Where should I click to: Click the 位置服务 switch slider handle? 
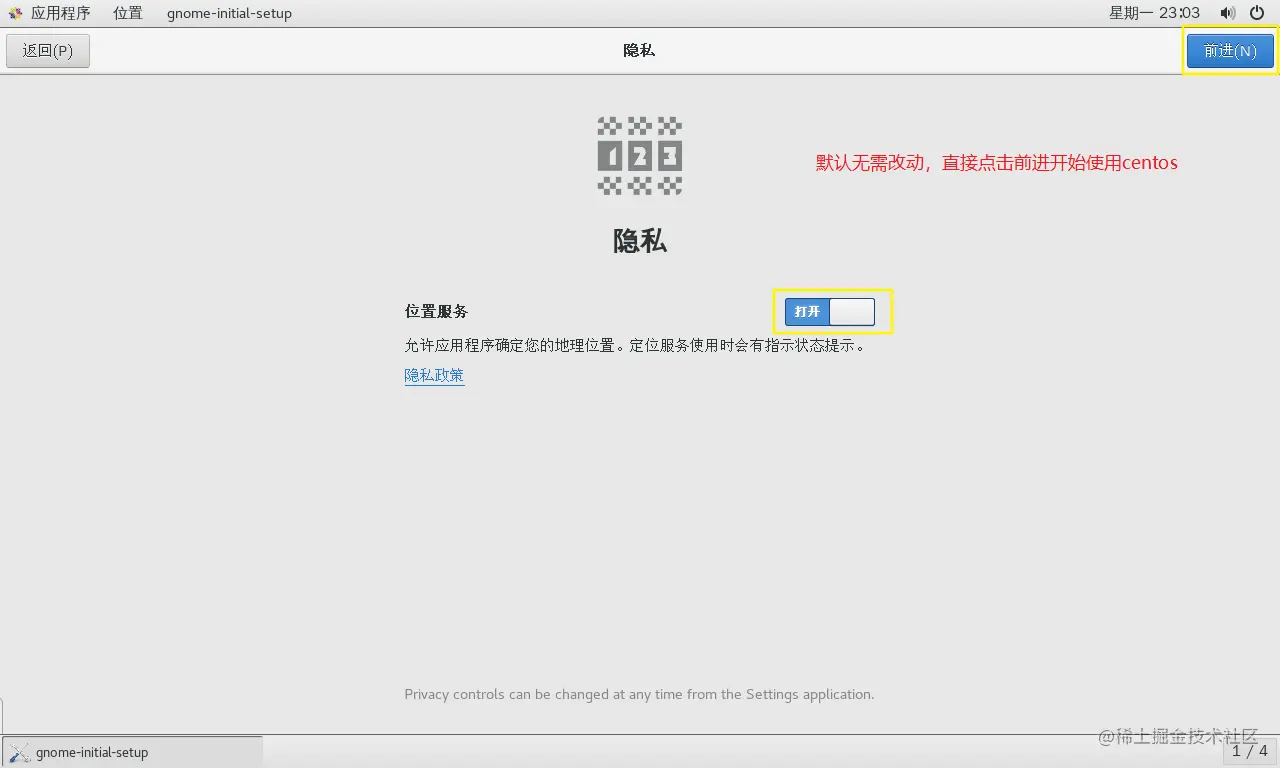click(x=851, y=311)
